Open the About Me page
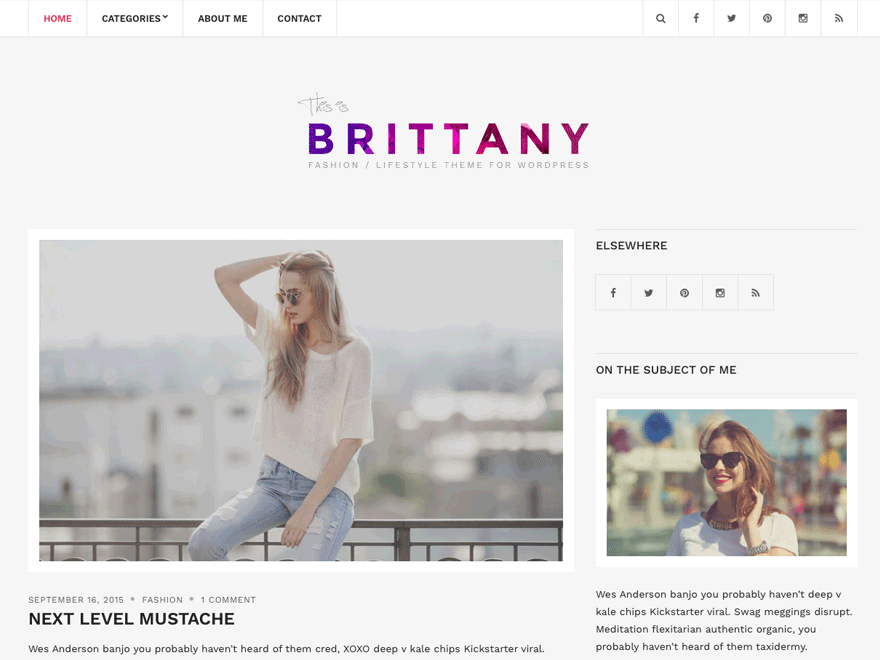Screen dimensions: 880x660 [x=222, y=19]
